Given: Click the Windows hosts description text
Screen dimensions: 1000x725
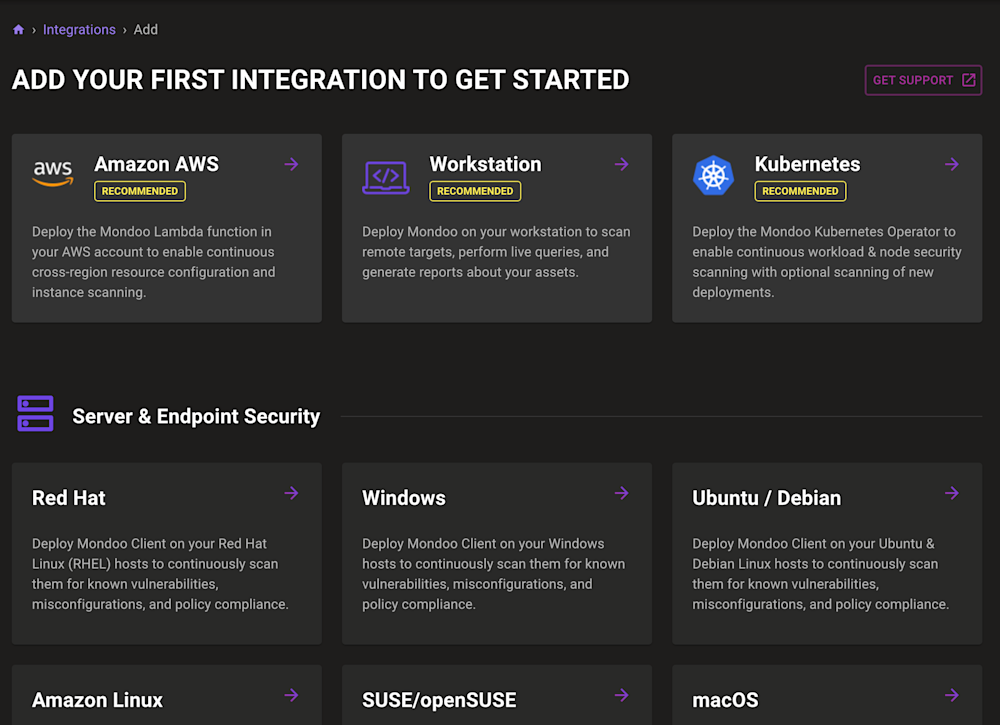Looking at the screenshot, I should coord(494,574).
